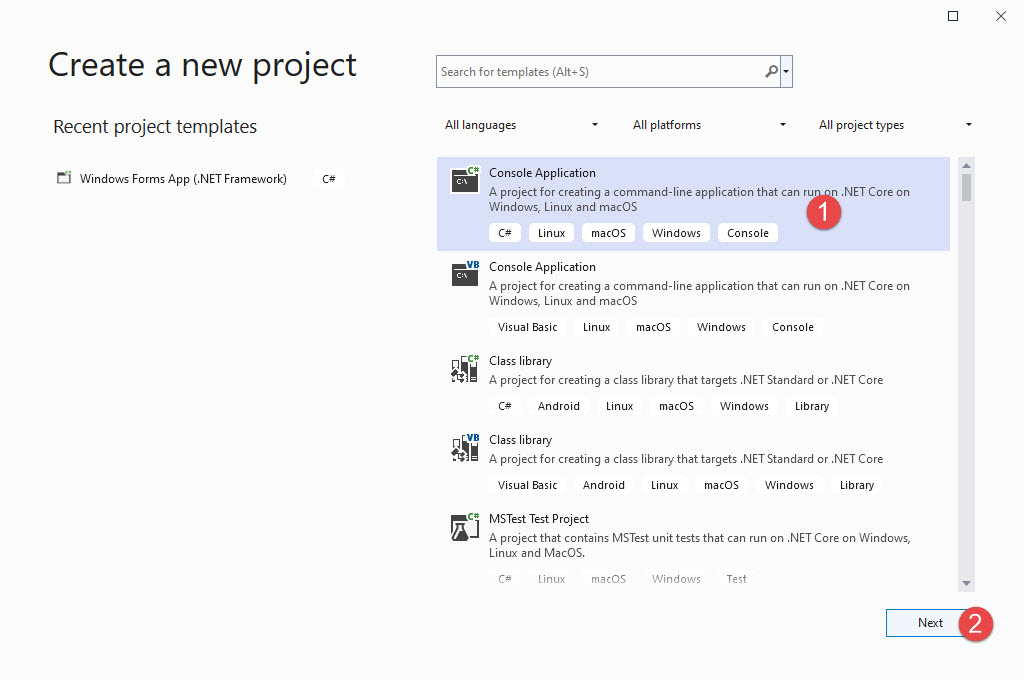Click the C# tag under Console Application
1024x680 pixels.
[x=505, y=232]
